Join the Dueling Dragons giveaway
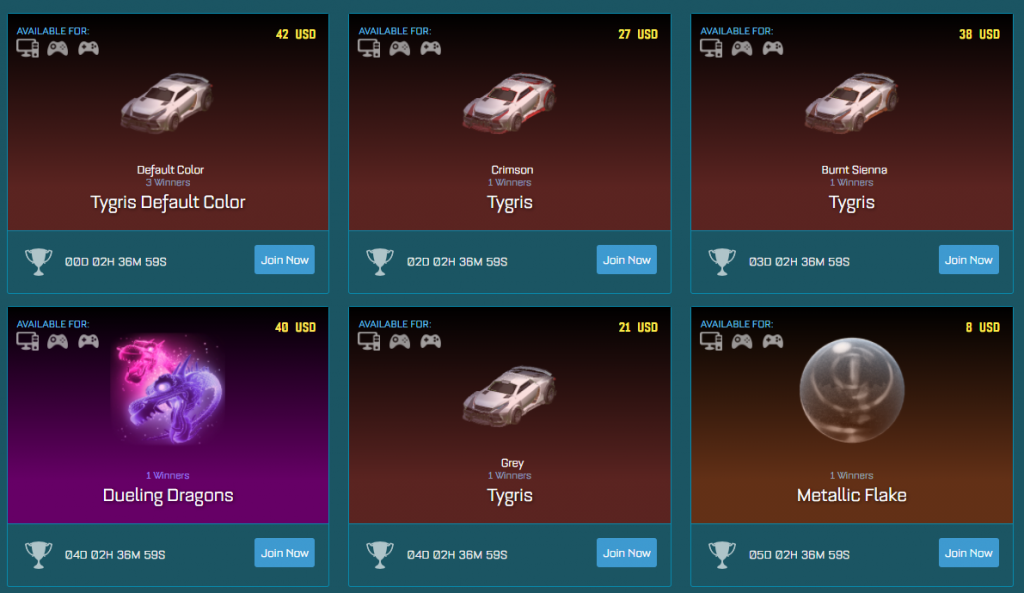 (x=285, y=553)
